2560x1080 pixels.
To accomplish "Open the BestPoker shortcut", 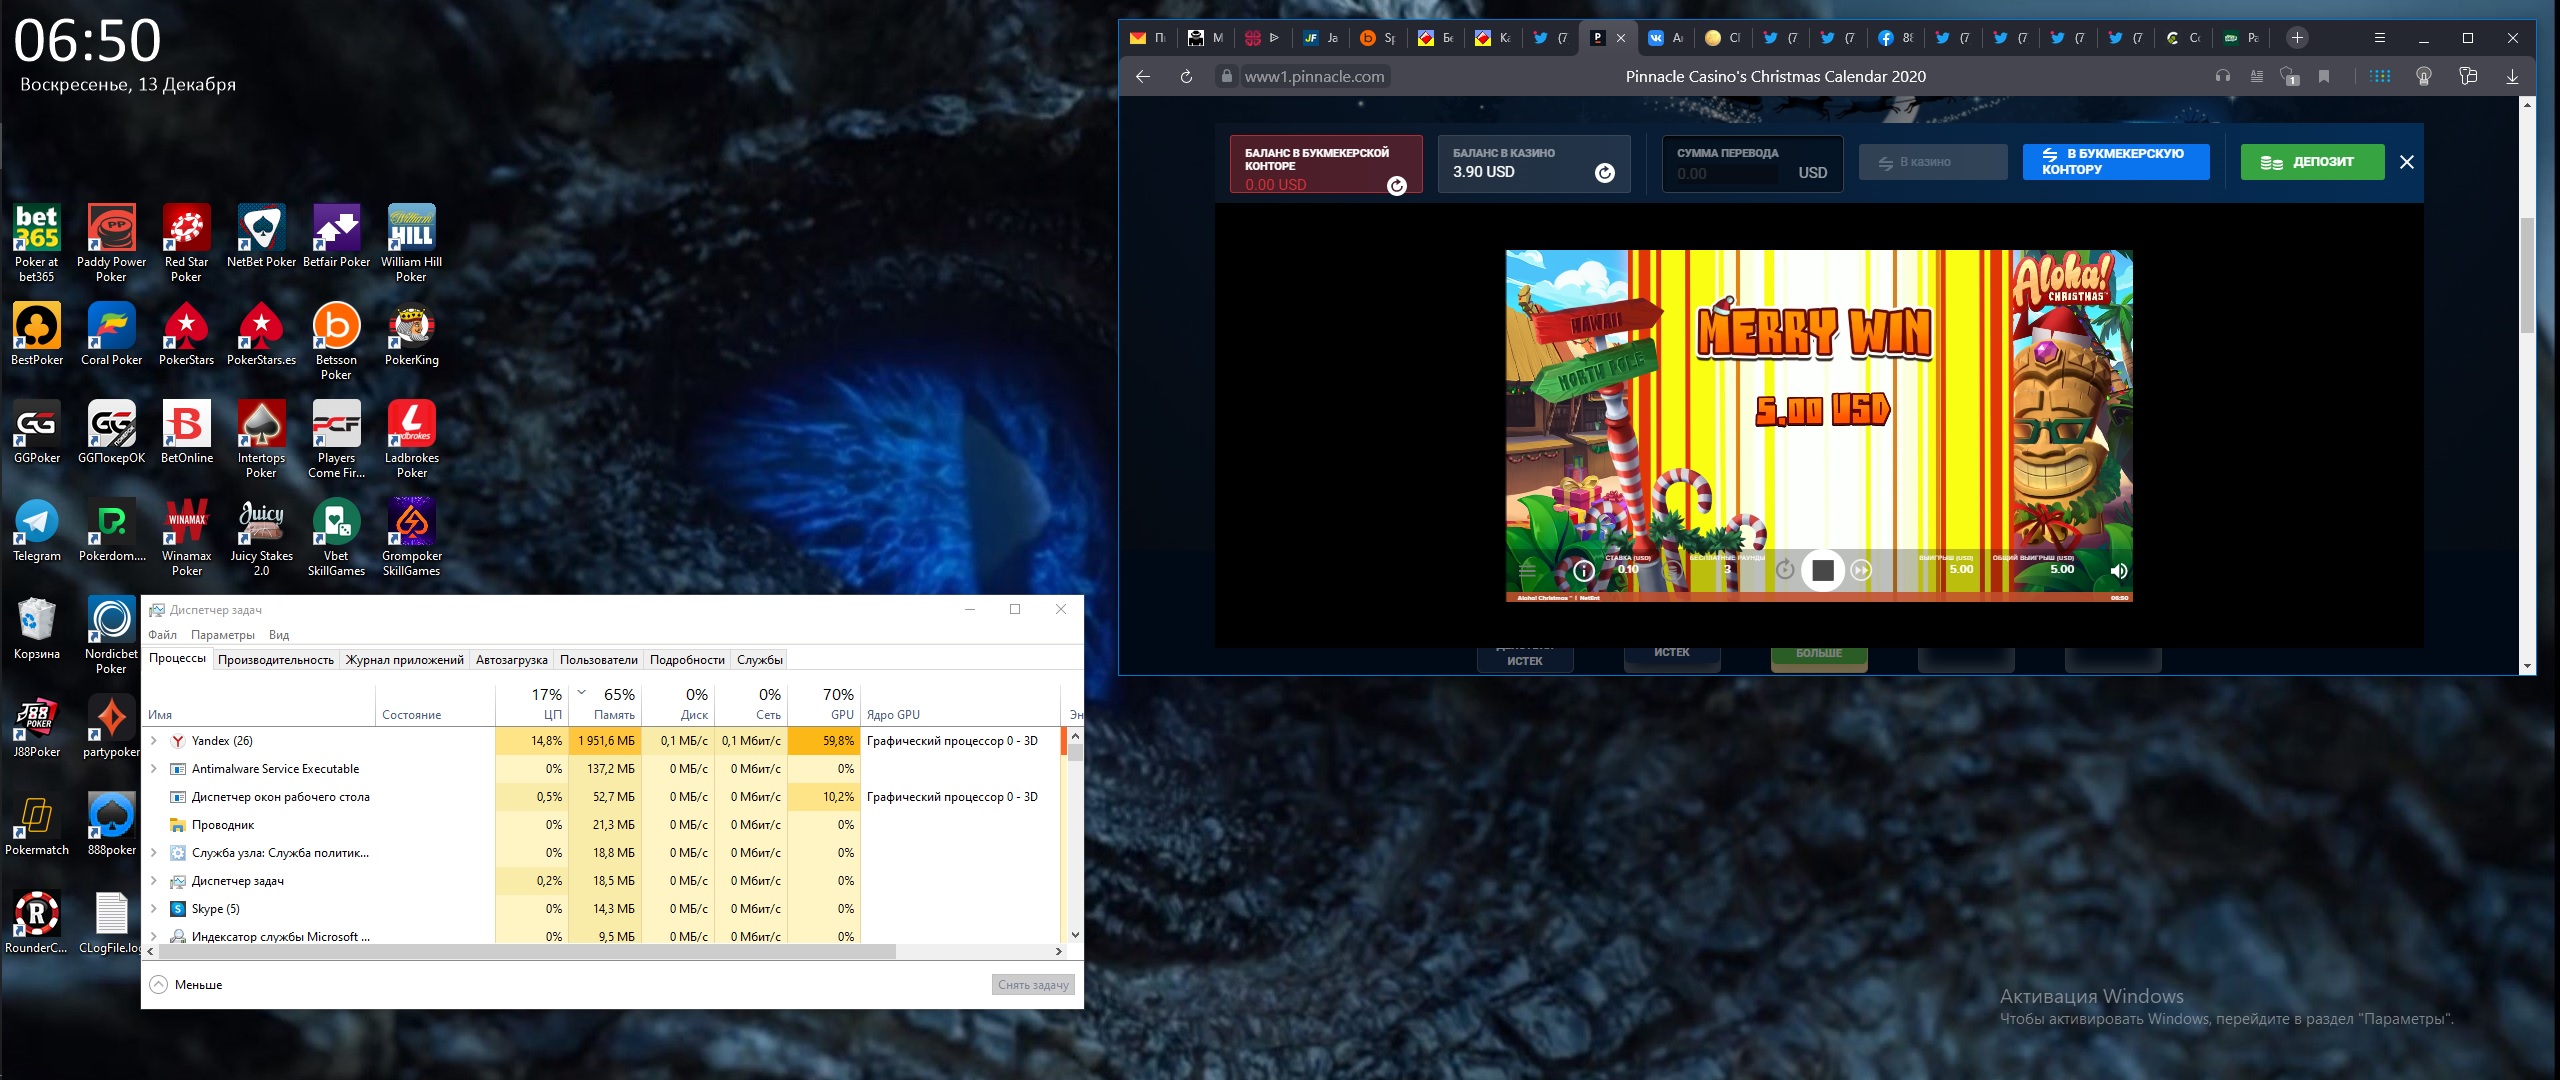I will pos(37,335).
